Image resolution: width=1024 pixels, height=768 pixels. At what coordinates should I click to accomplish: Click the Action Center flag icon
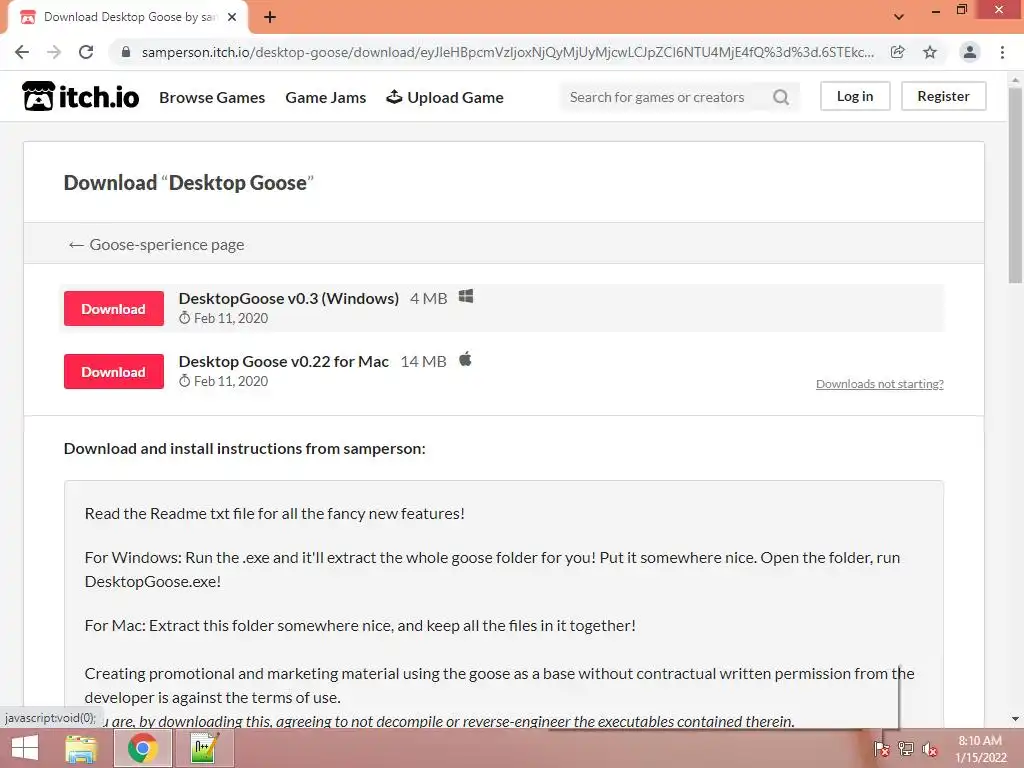882,749
